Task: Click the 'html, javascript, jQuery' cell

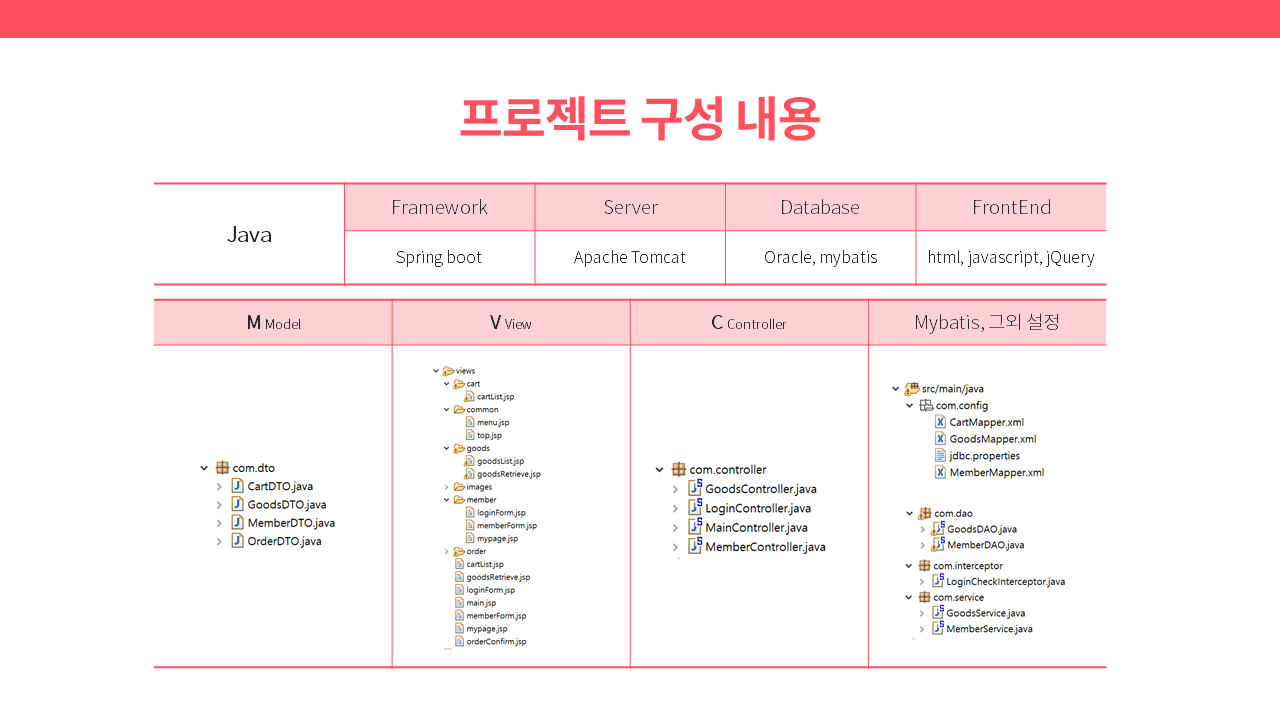Action: [1011, 257]
